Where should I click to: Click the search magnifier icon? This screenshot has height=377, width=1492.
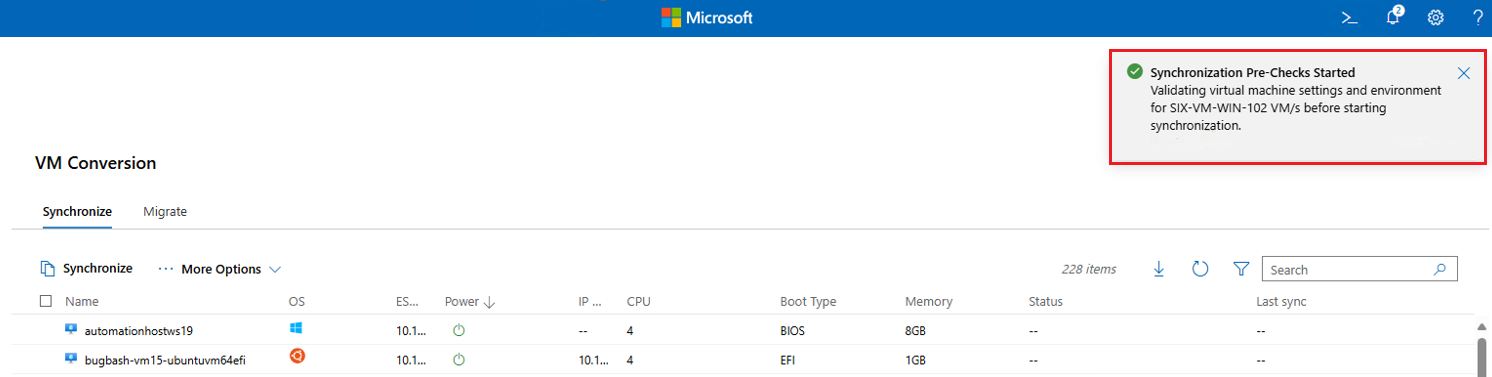(1440, 269)
